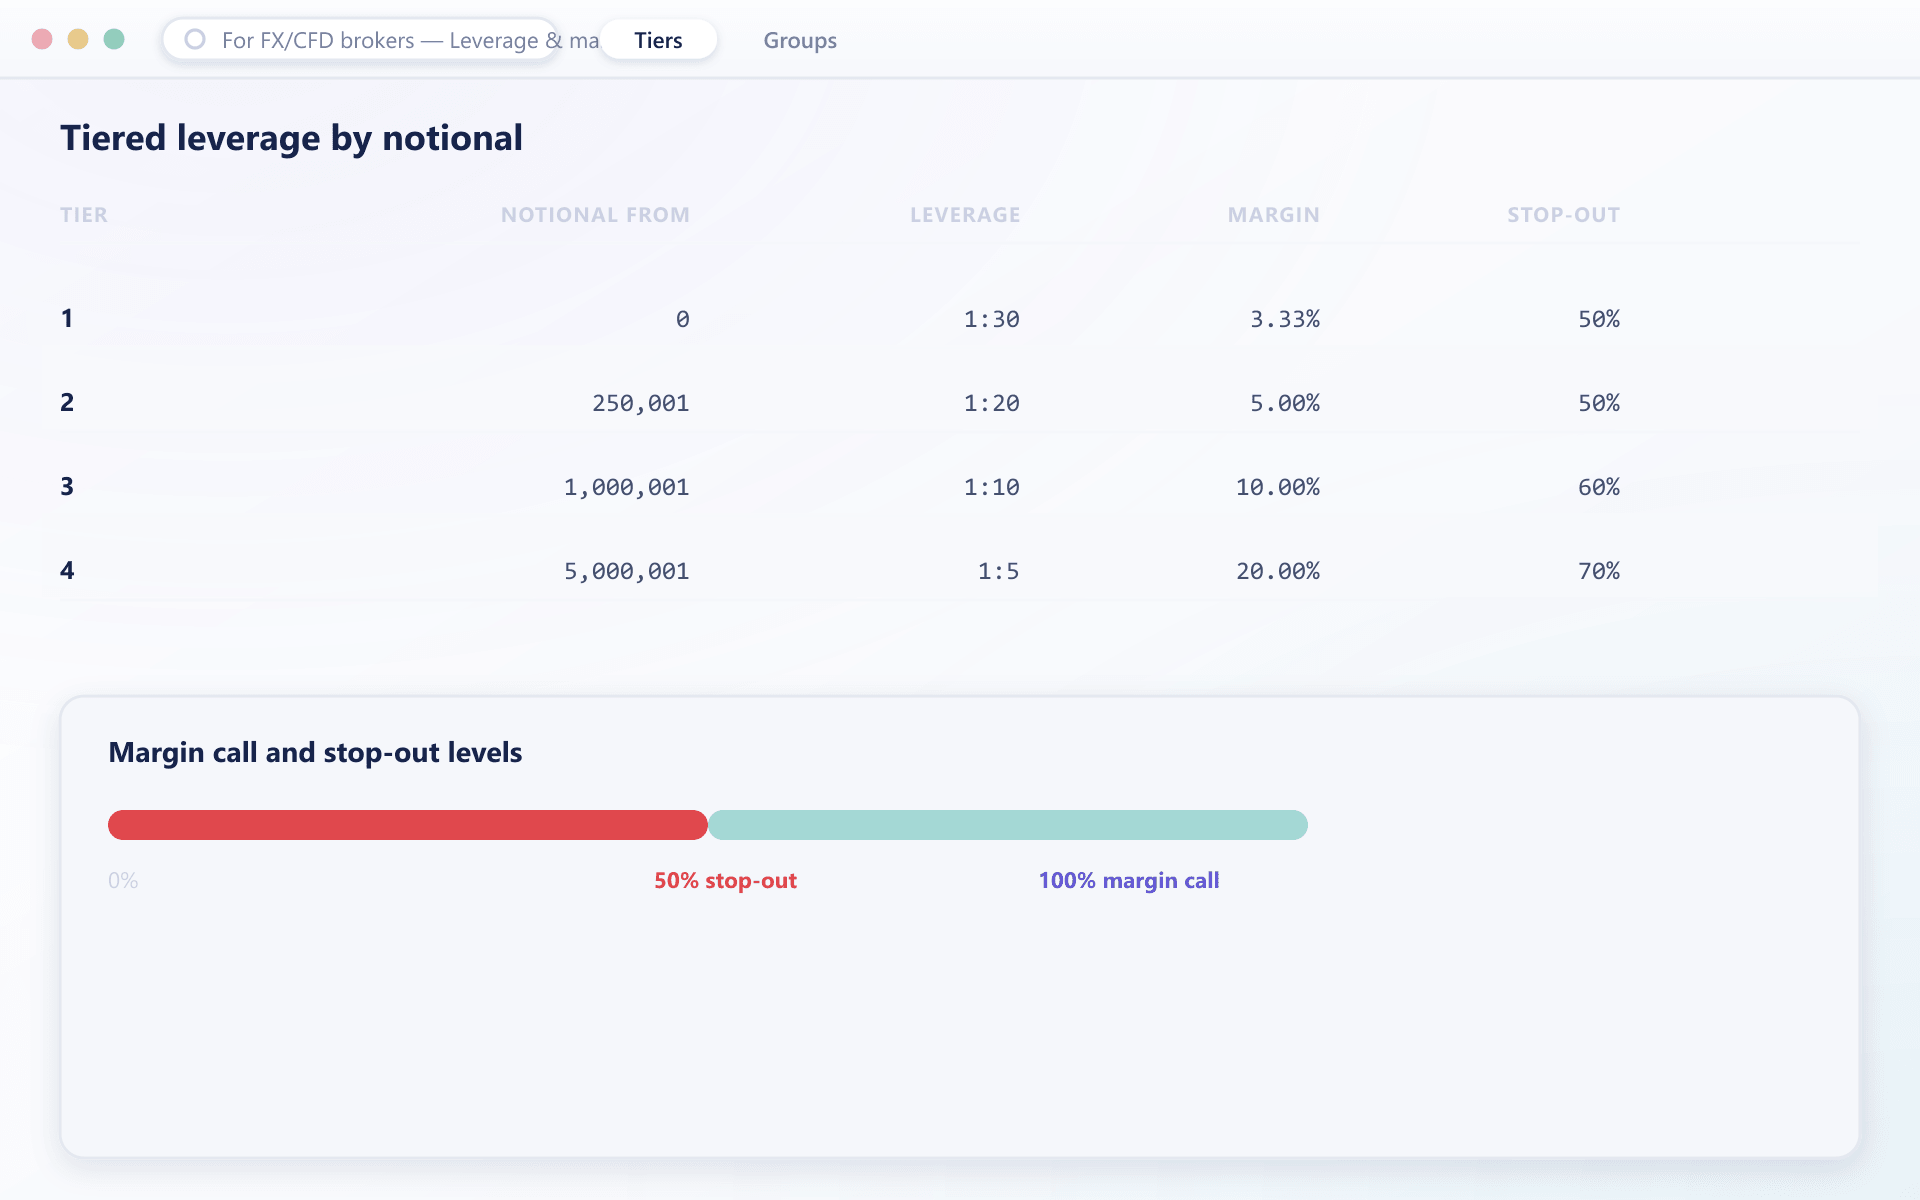
Task: Click margin value 10.00%
Action: (1278, 487)
